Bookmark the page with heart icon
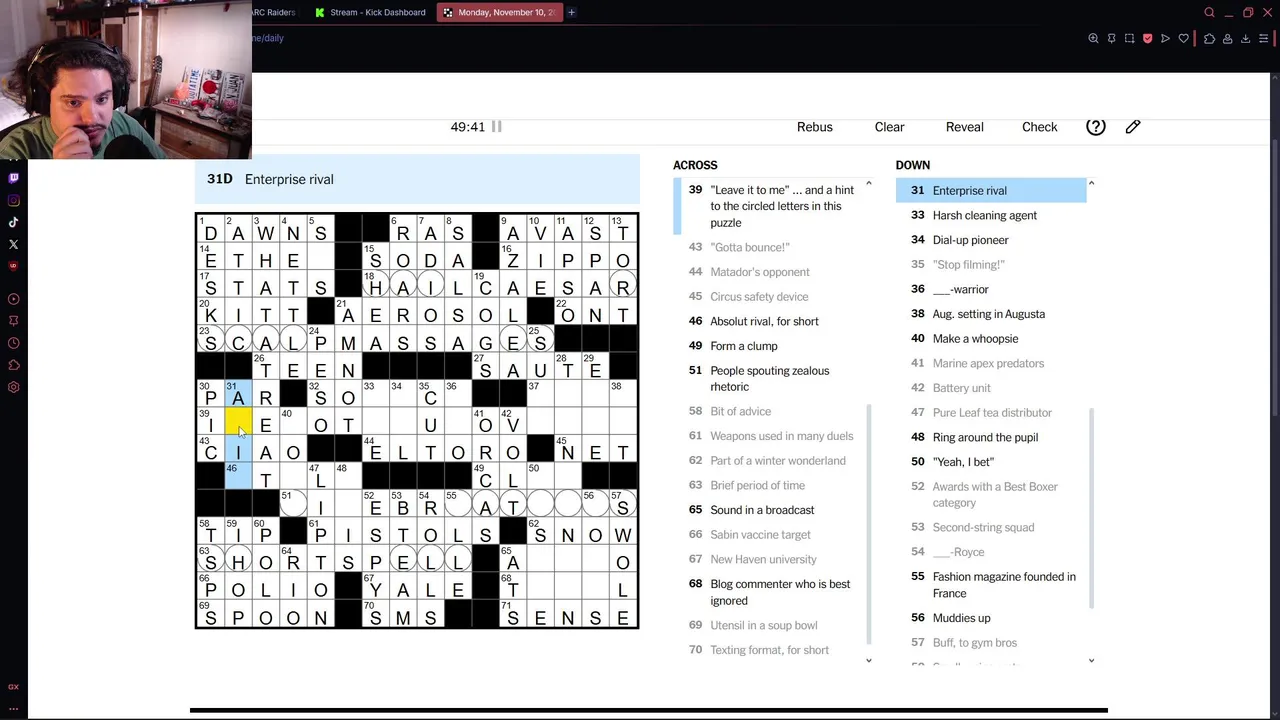The image size is (1280, 720). tap(1183, 38)
